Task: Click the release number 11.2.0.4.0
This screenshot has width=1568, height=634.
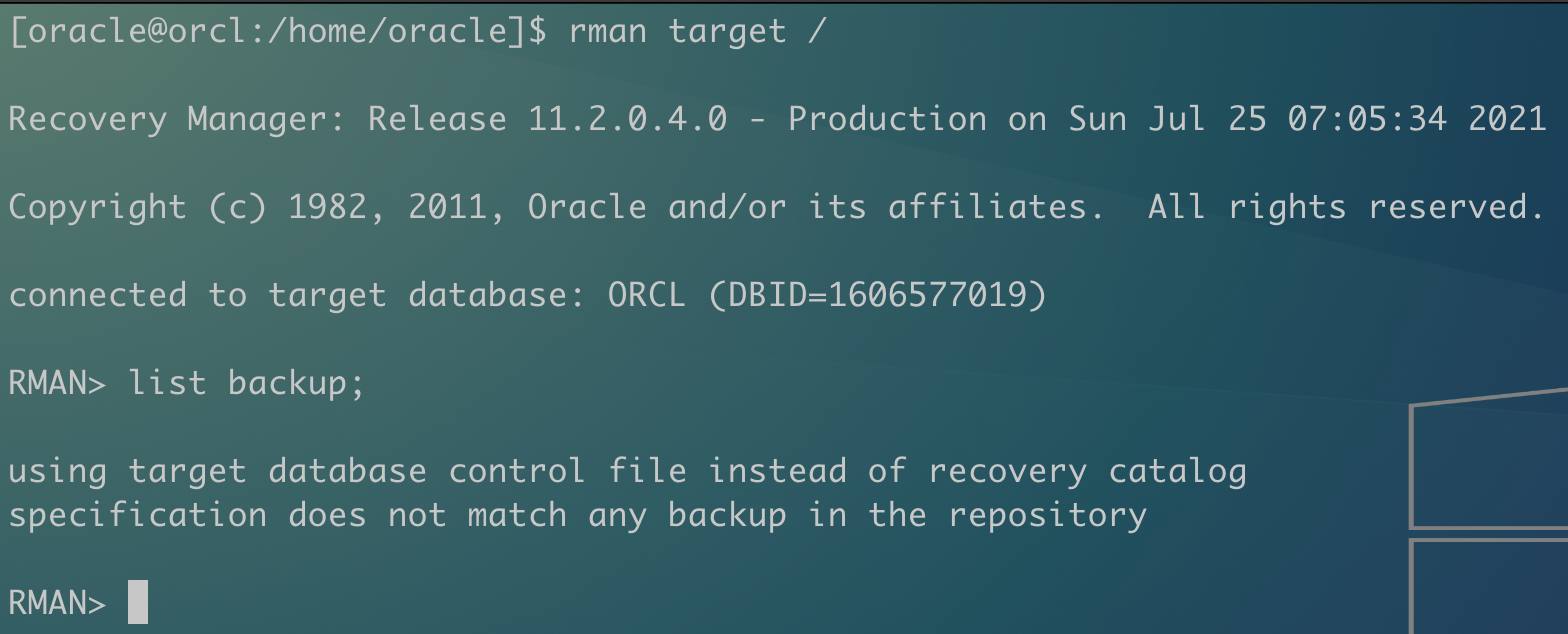Action: tap(628, 119)
